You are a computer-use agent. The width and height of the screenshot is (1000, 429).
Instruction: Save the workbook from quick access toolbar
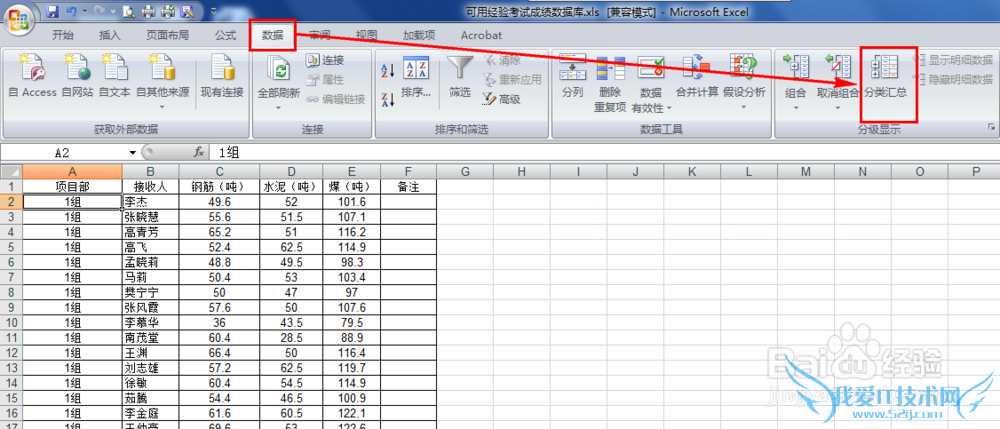53,11
